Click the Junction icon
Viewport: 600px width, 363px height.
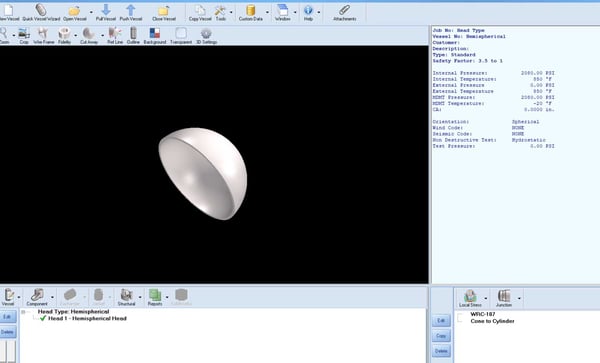pos(504,298)
